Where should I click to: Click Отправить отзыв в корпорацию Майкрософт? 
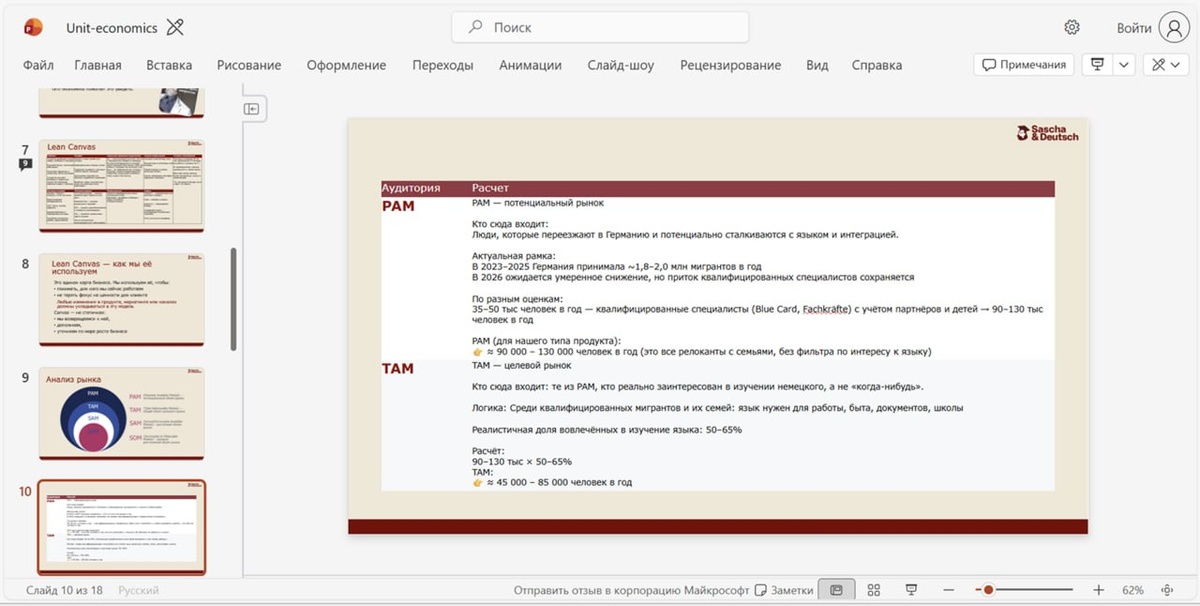coord(630,590)
